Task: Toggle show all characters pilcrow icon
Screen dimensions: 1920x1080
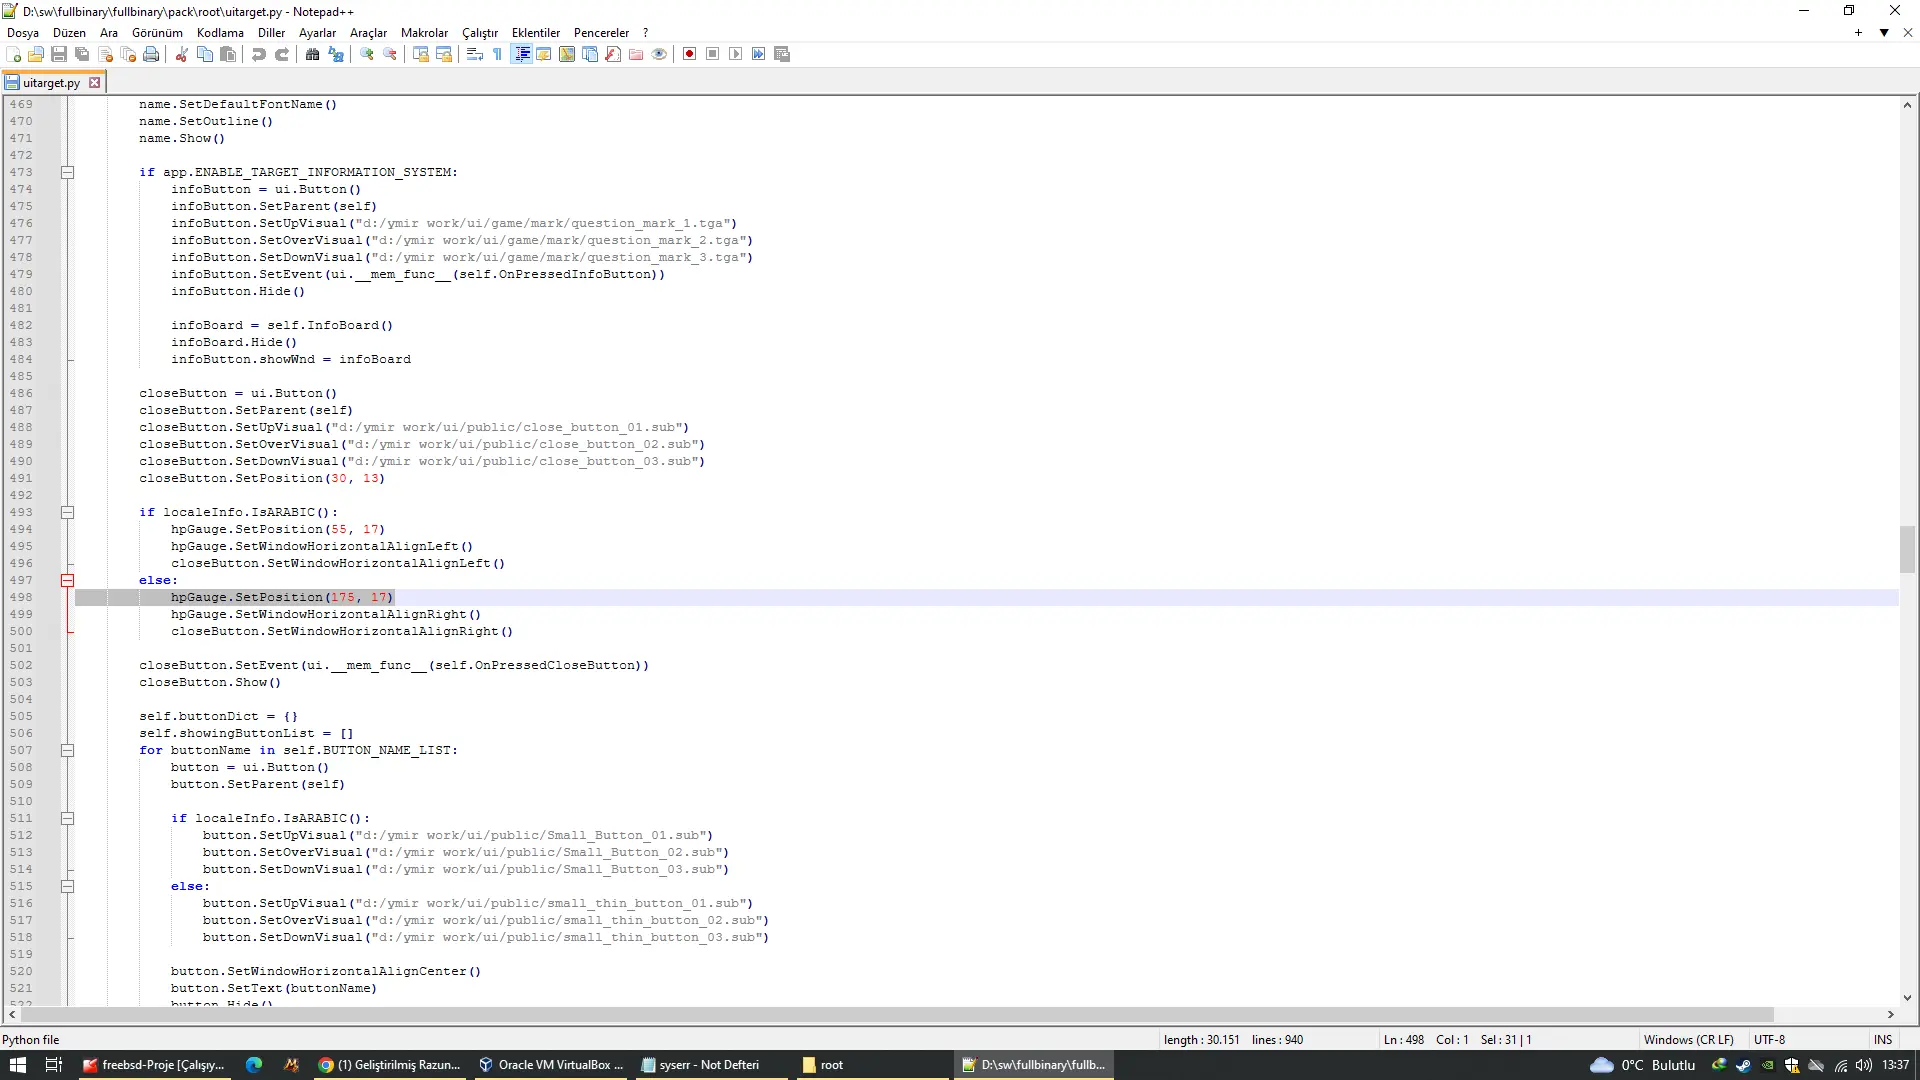Action: point(498,54)
